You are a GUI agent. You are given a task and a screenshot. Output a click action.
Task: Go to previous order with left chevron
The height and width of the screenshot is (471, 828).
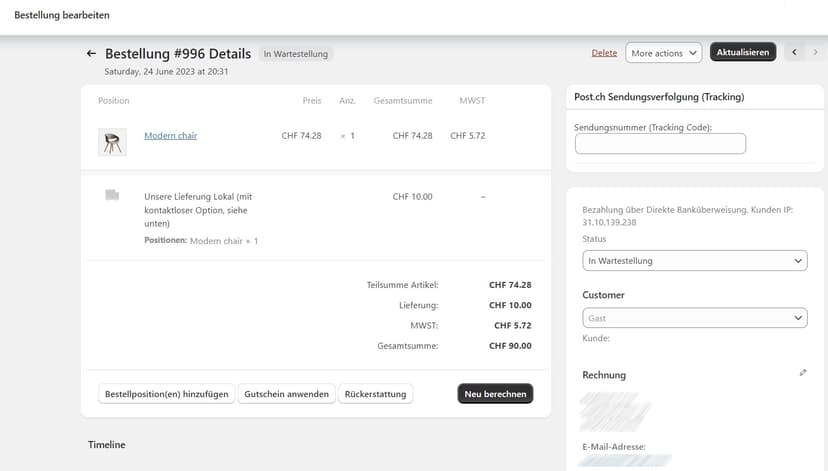point(794,52)
